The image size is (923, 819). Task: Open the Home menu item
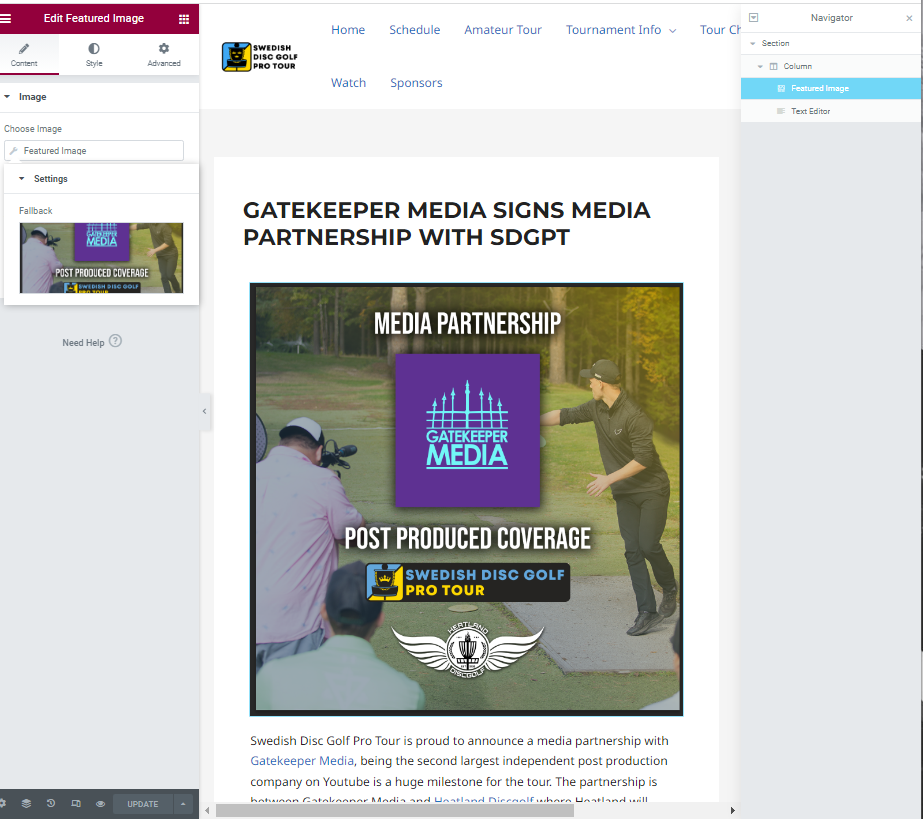[348, 29]
